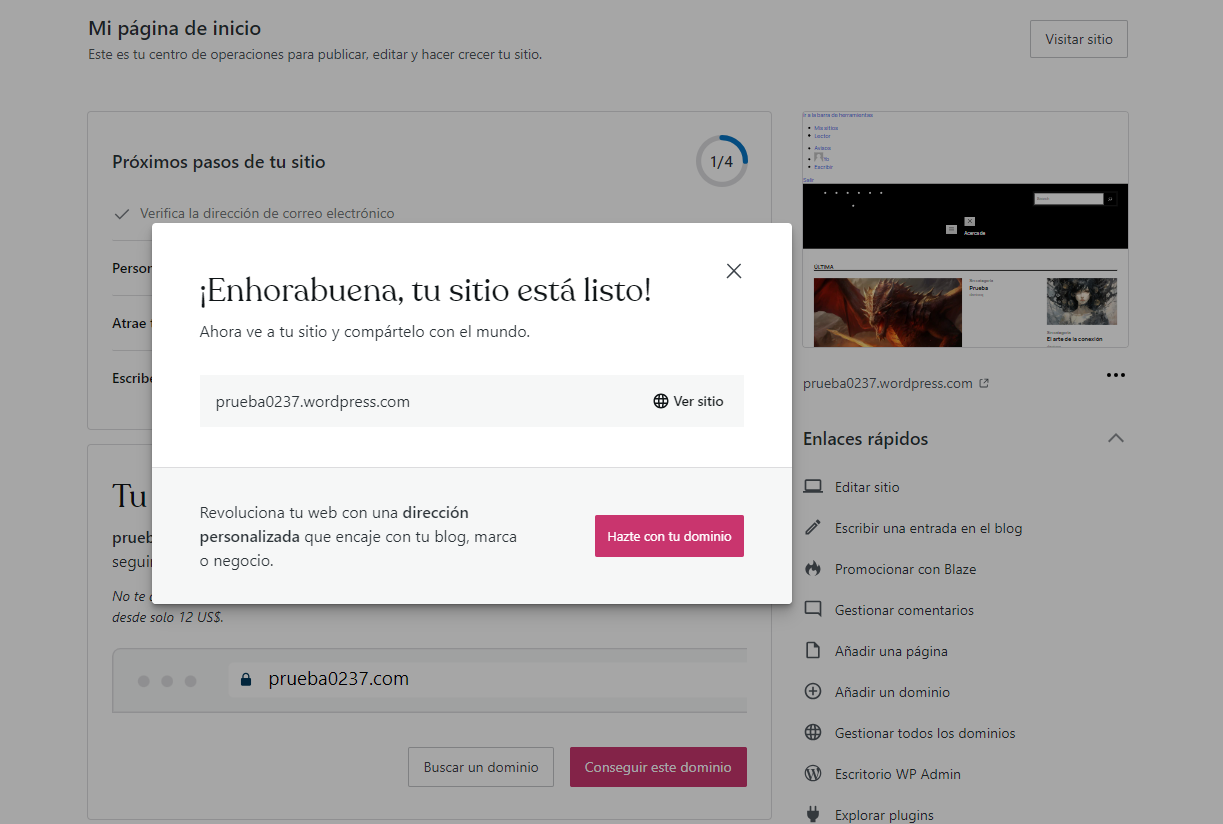Open the Visitar sitio button
This screenshot has width=1223, height=824.
pyautogui.click(x=1079, y=39)
